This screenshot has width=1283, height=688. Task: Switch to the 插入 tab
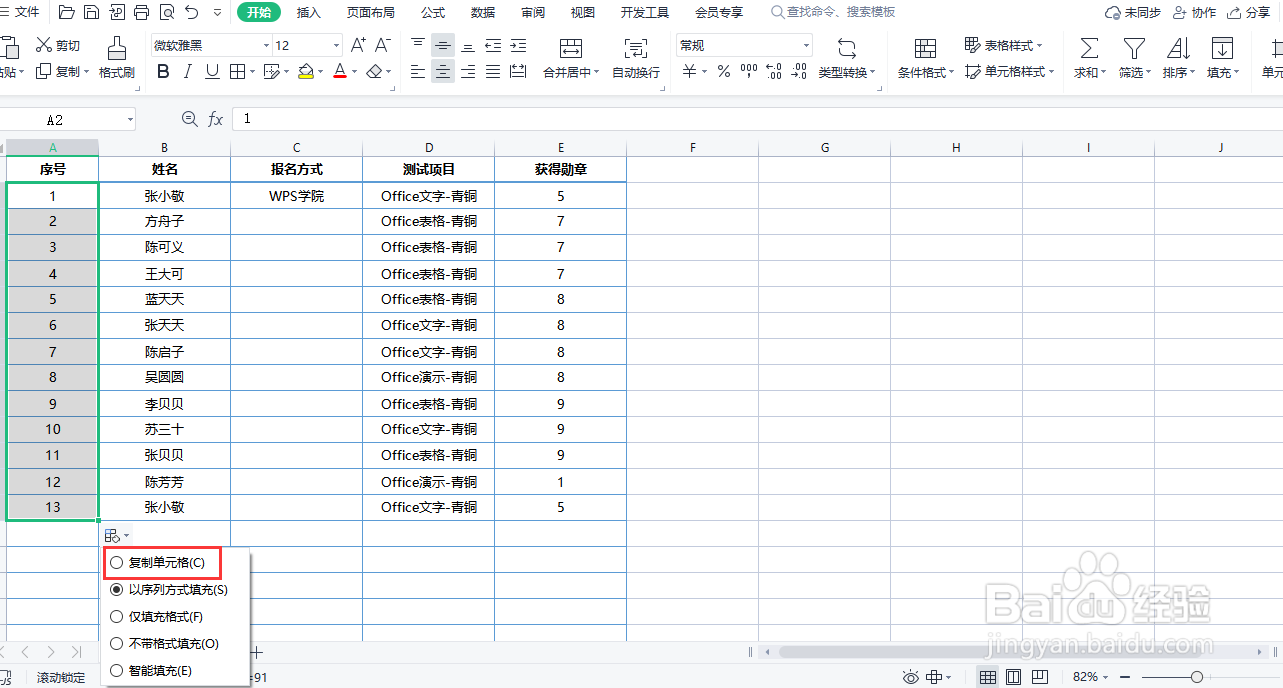[x=309, y=12]
